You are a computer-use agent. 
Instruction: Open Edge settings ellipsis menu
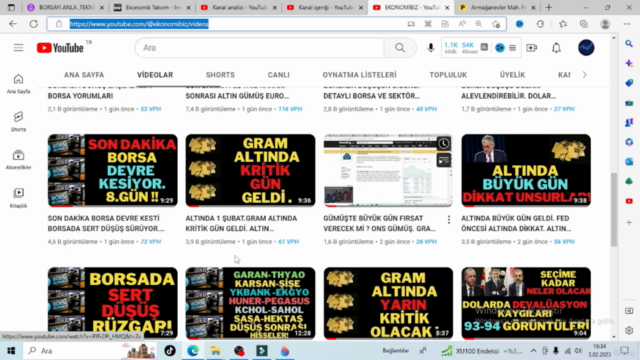[627, 24]
